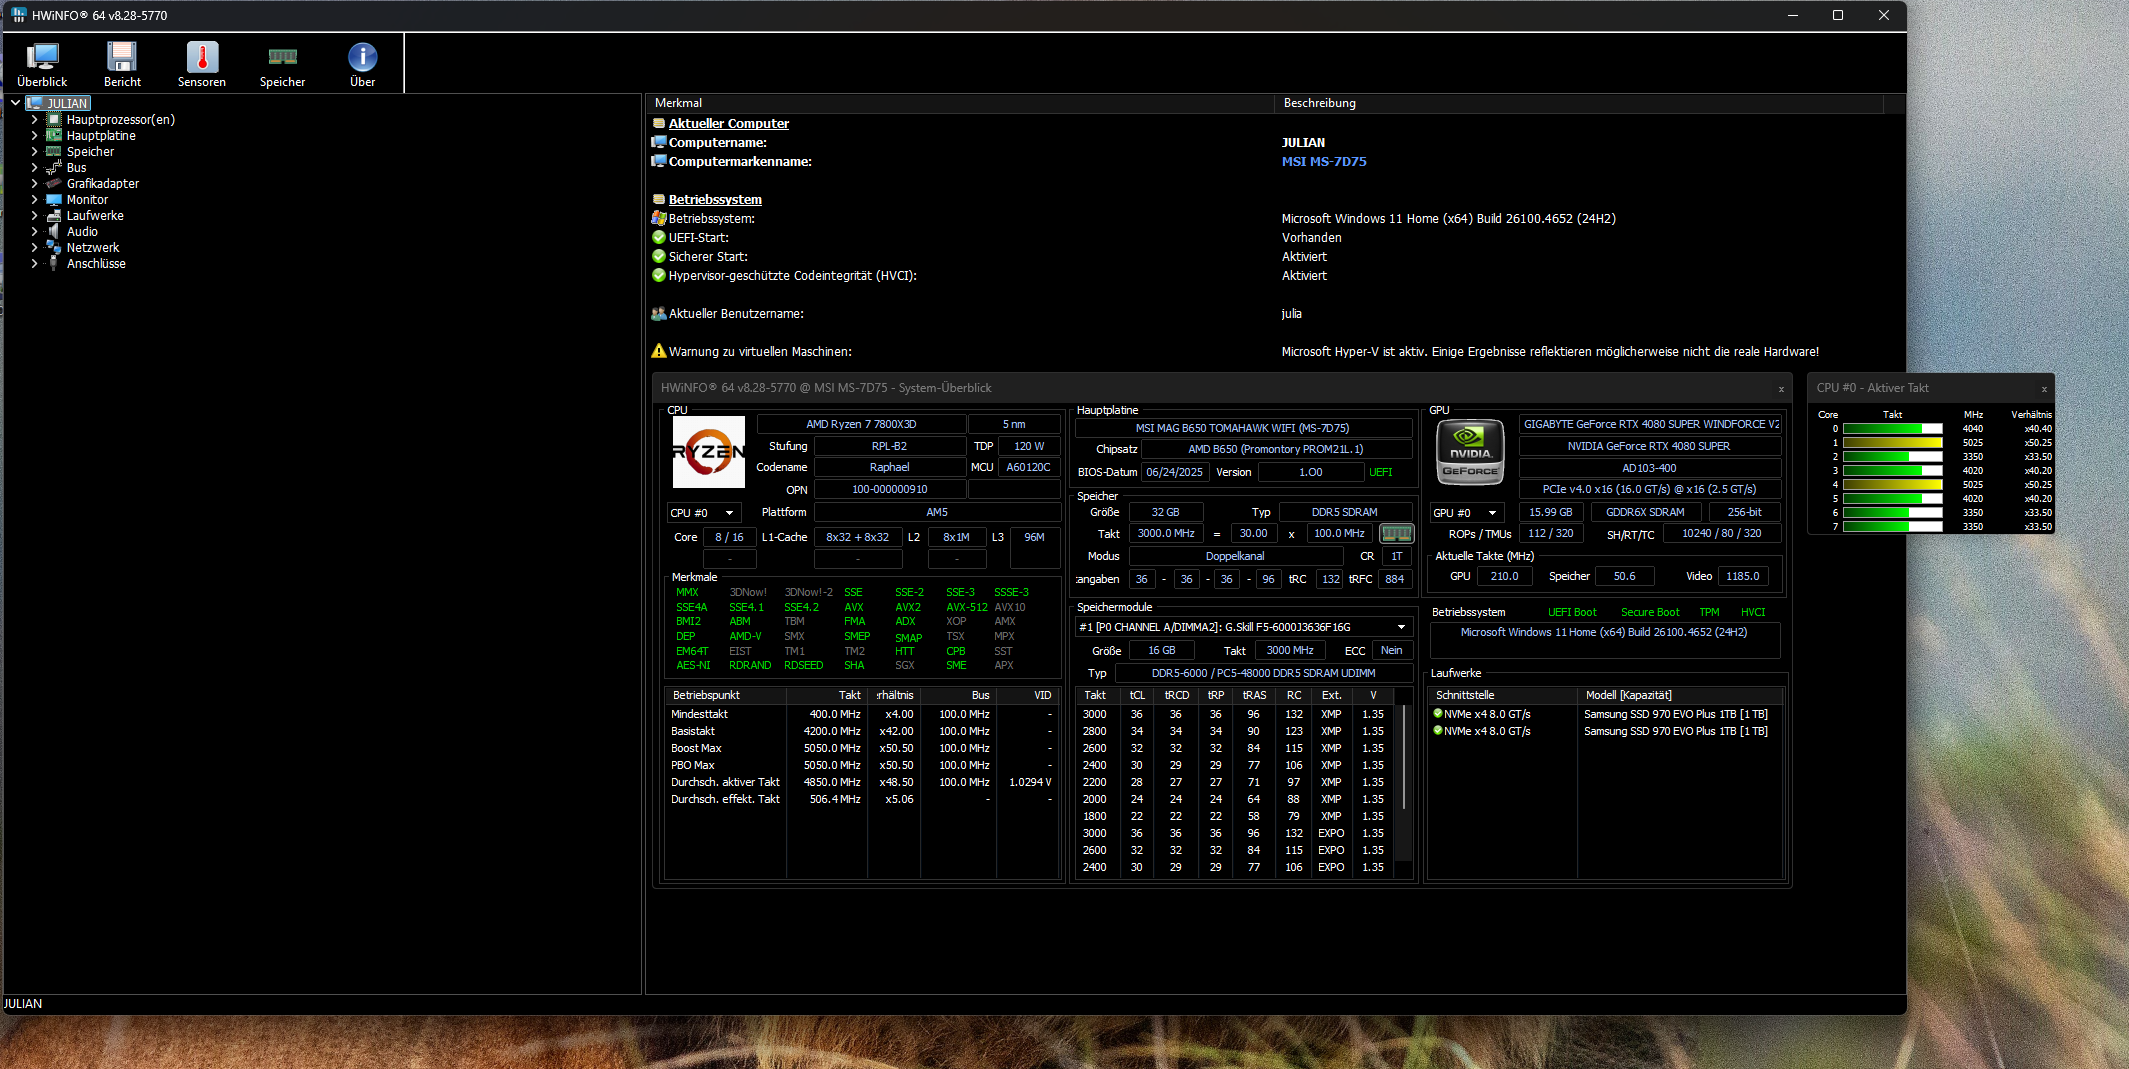Open the Speichermodule DIMM selector dropdown
Screen dimensions: 2129x1069
point(1244,627)
